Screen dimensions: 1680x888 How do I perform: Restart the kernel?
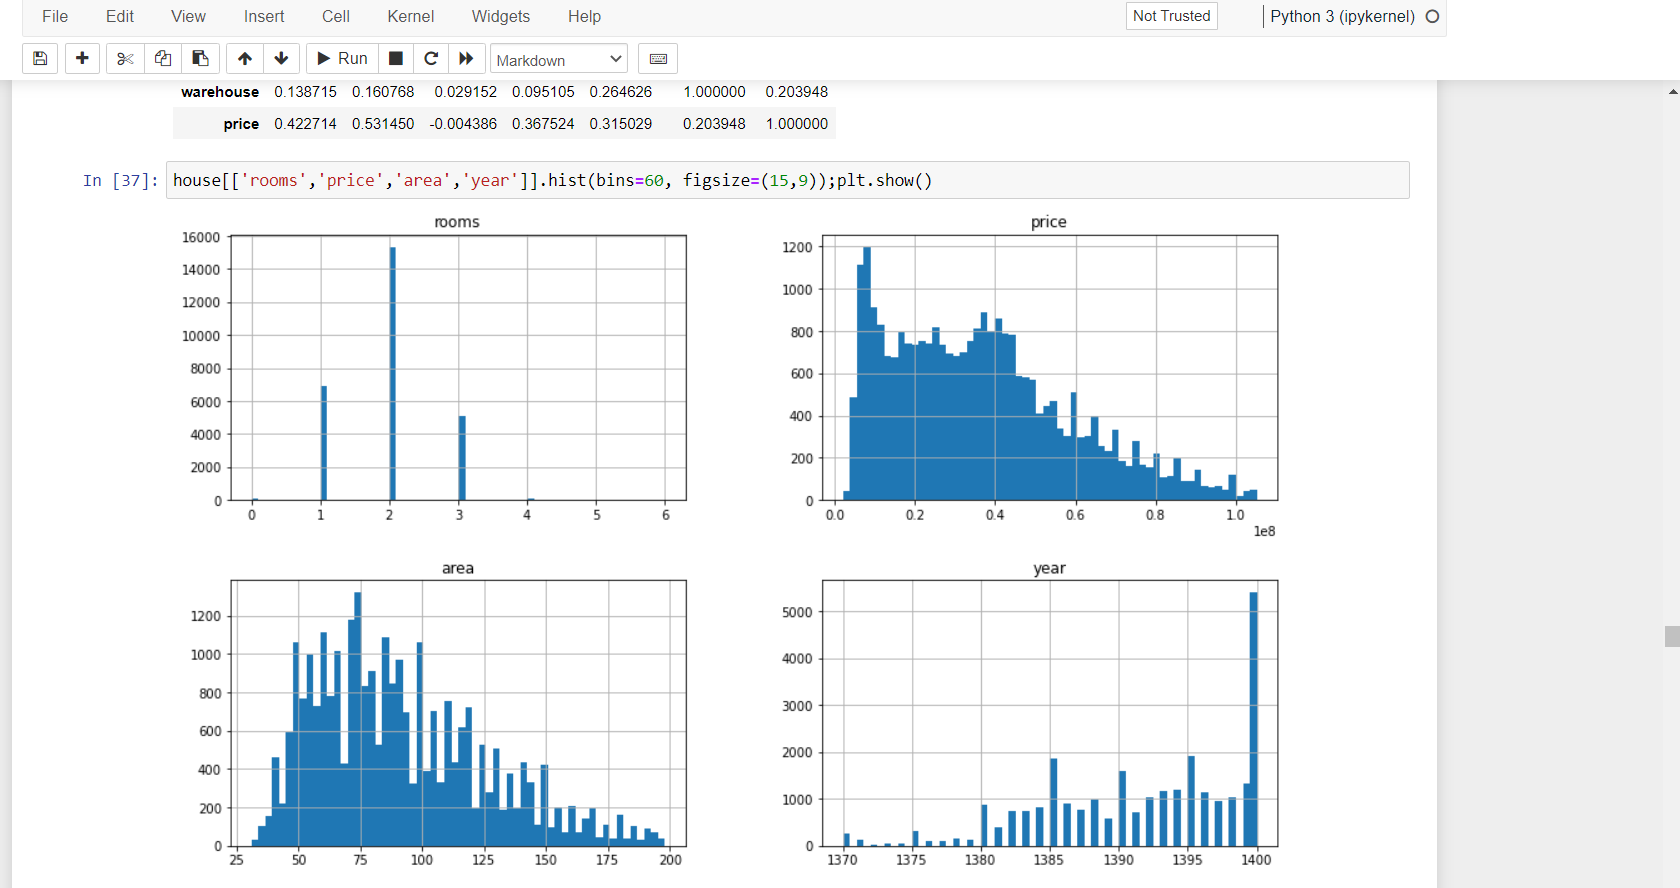pos(431,59)
